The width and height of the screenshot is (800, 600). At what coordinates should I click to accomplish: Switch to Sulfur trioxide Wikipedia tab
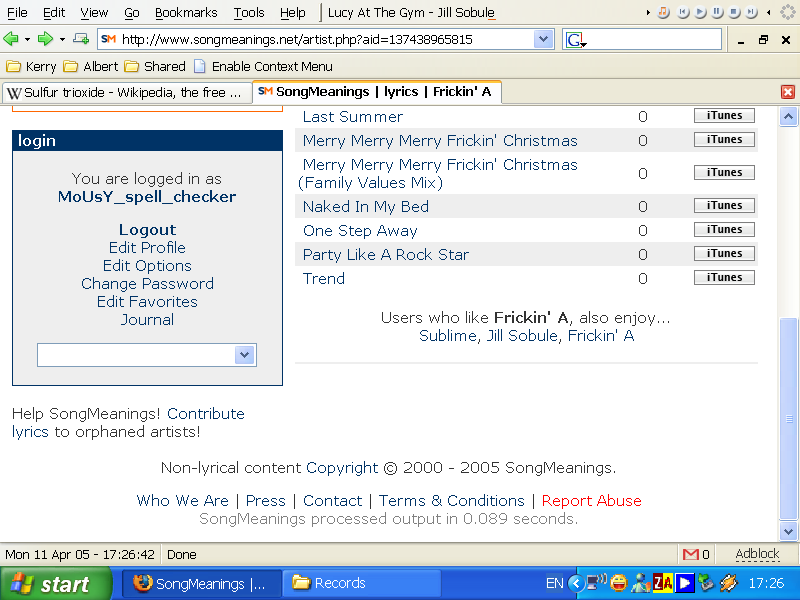click(x=127, y=93)
